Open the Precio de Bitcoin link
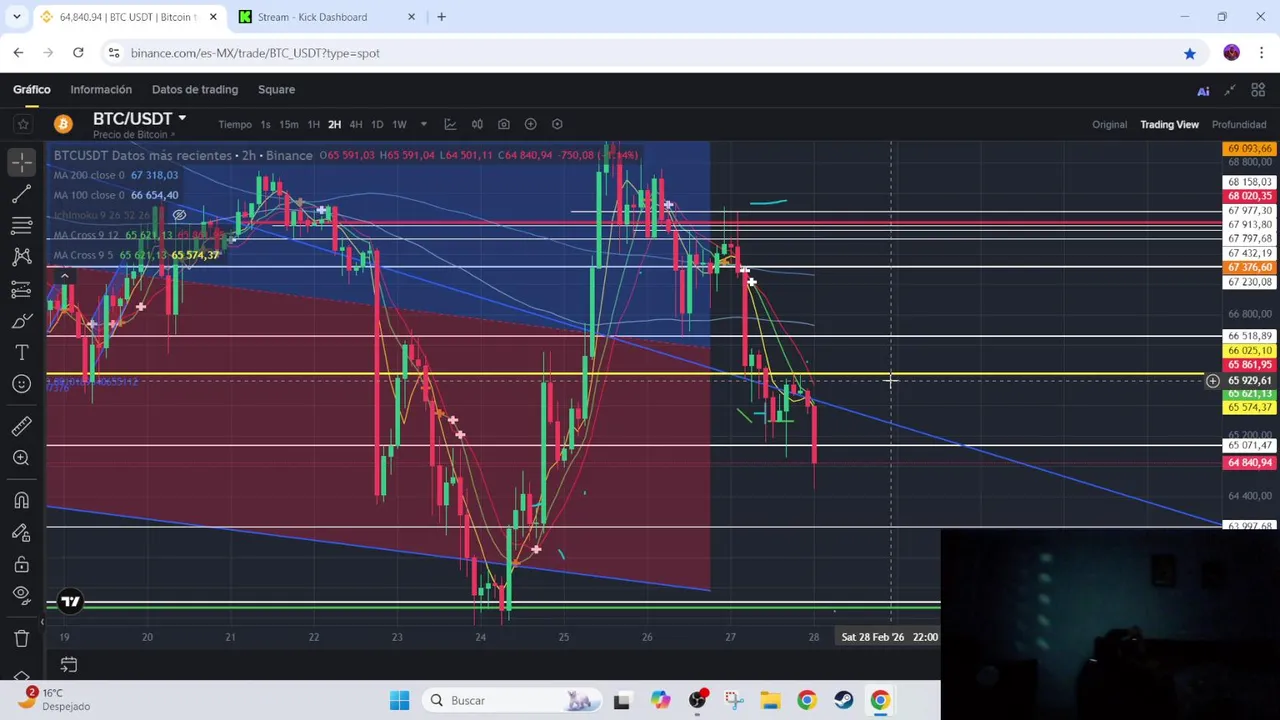The width and height of the screenshot is (1280, 720). (134, 135)
